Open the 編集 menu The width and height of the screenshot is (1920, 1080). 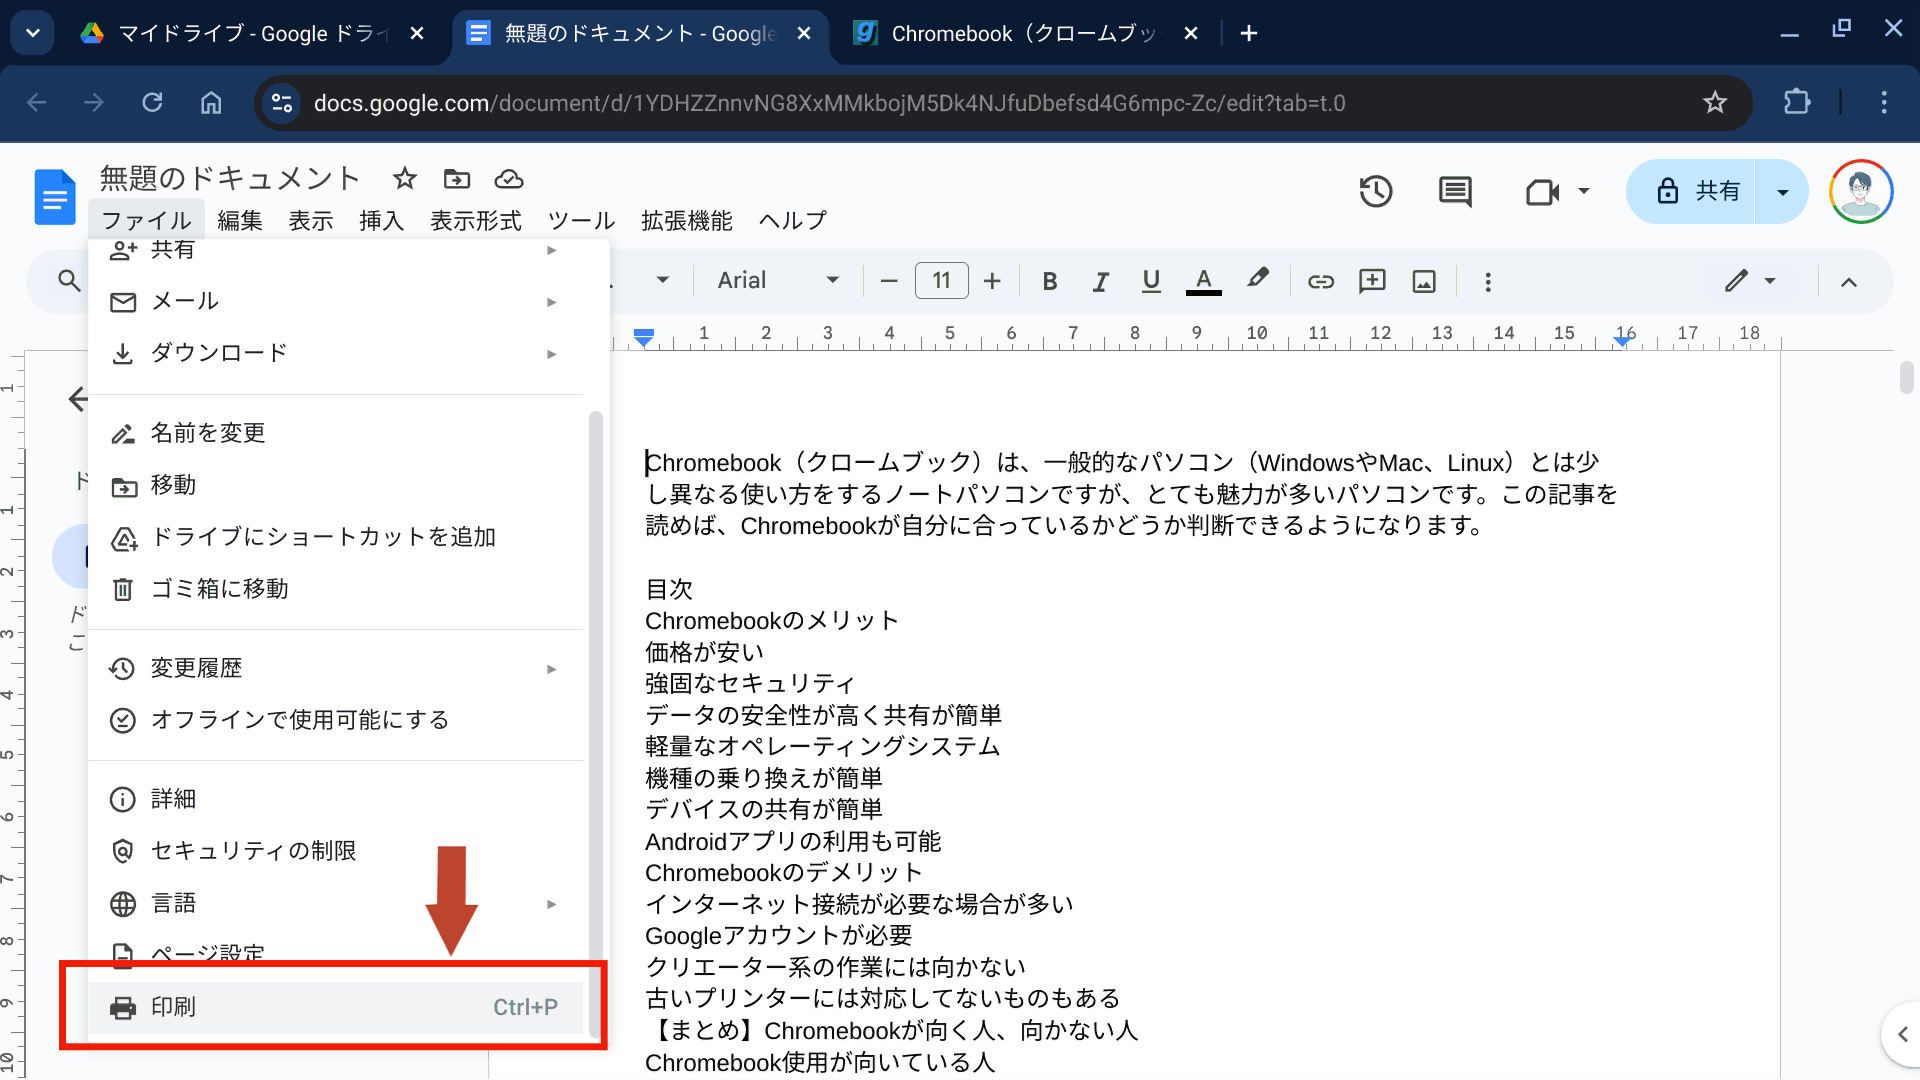240,220
